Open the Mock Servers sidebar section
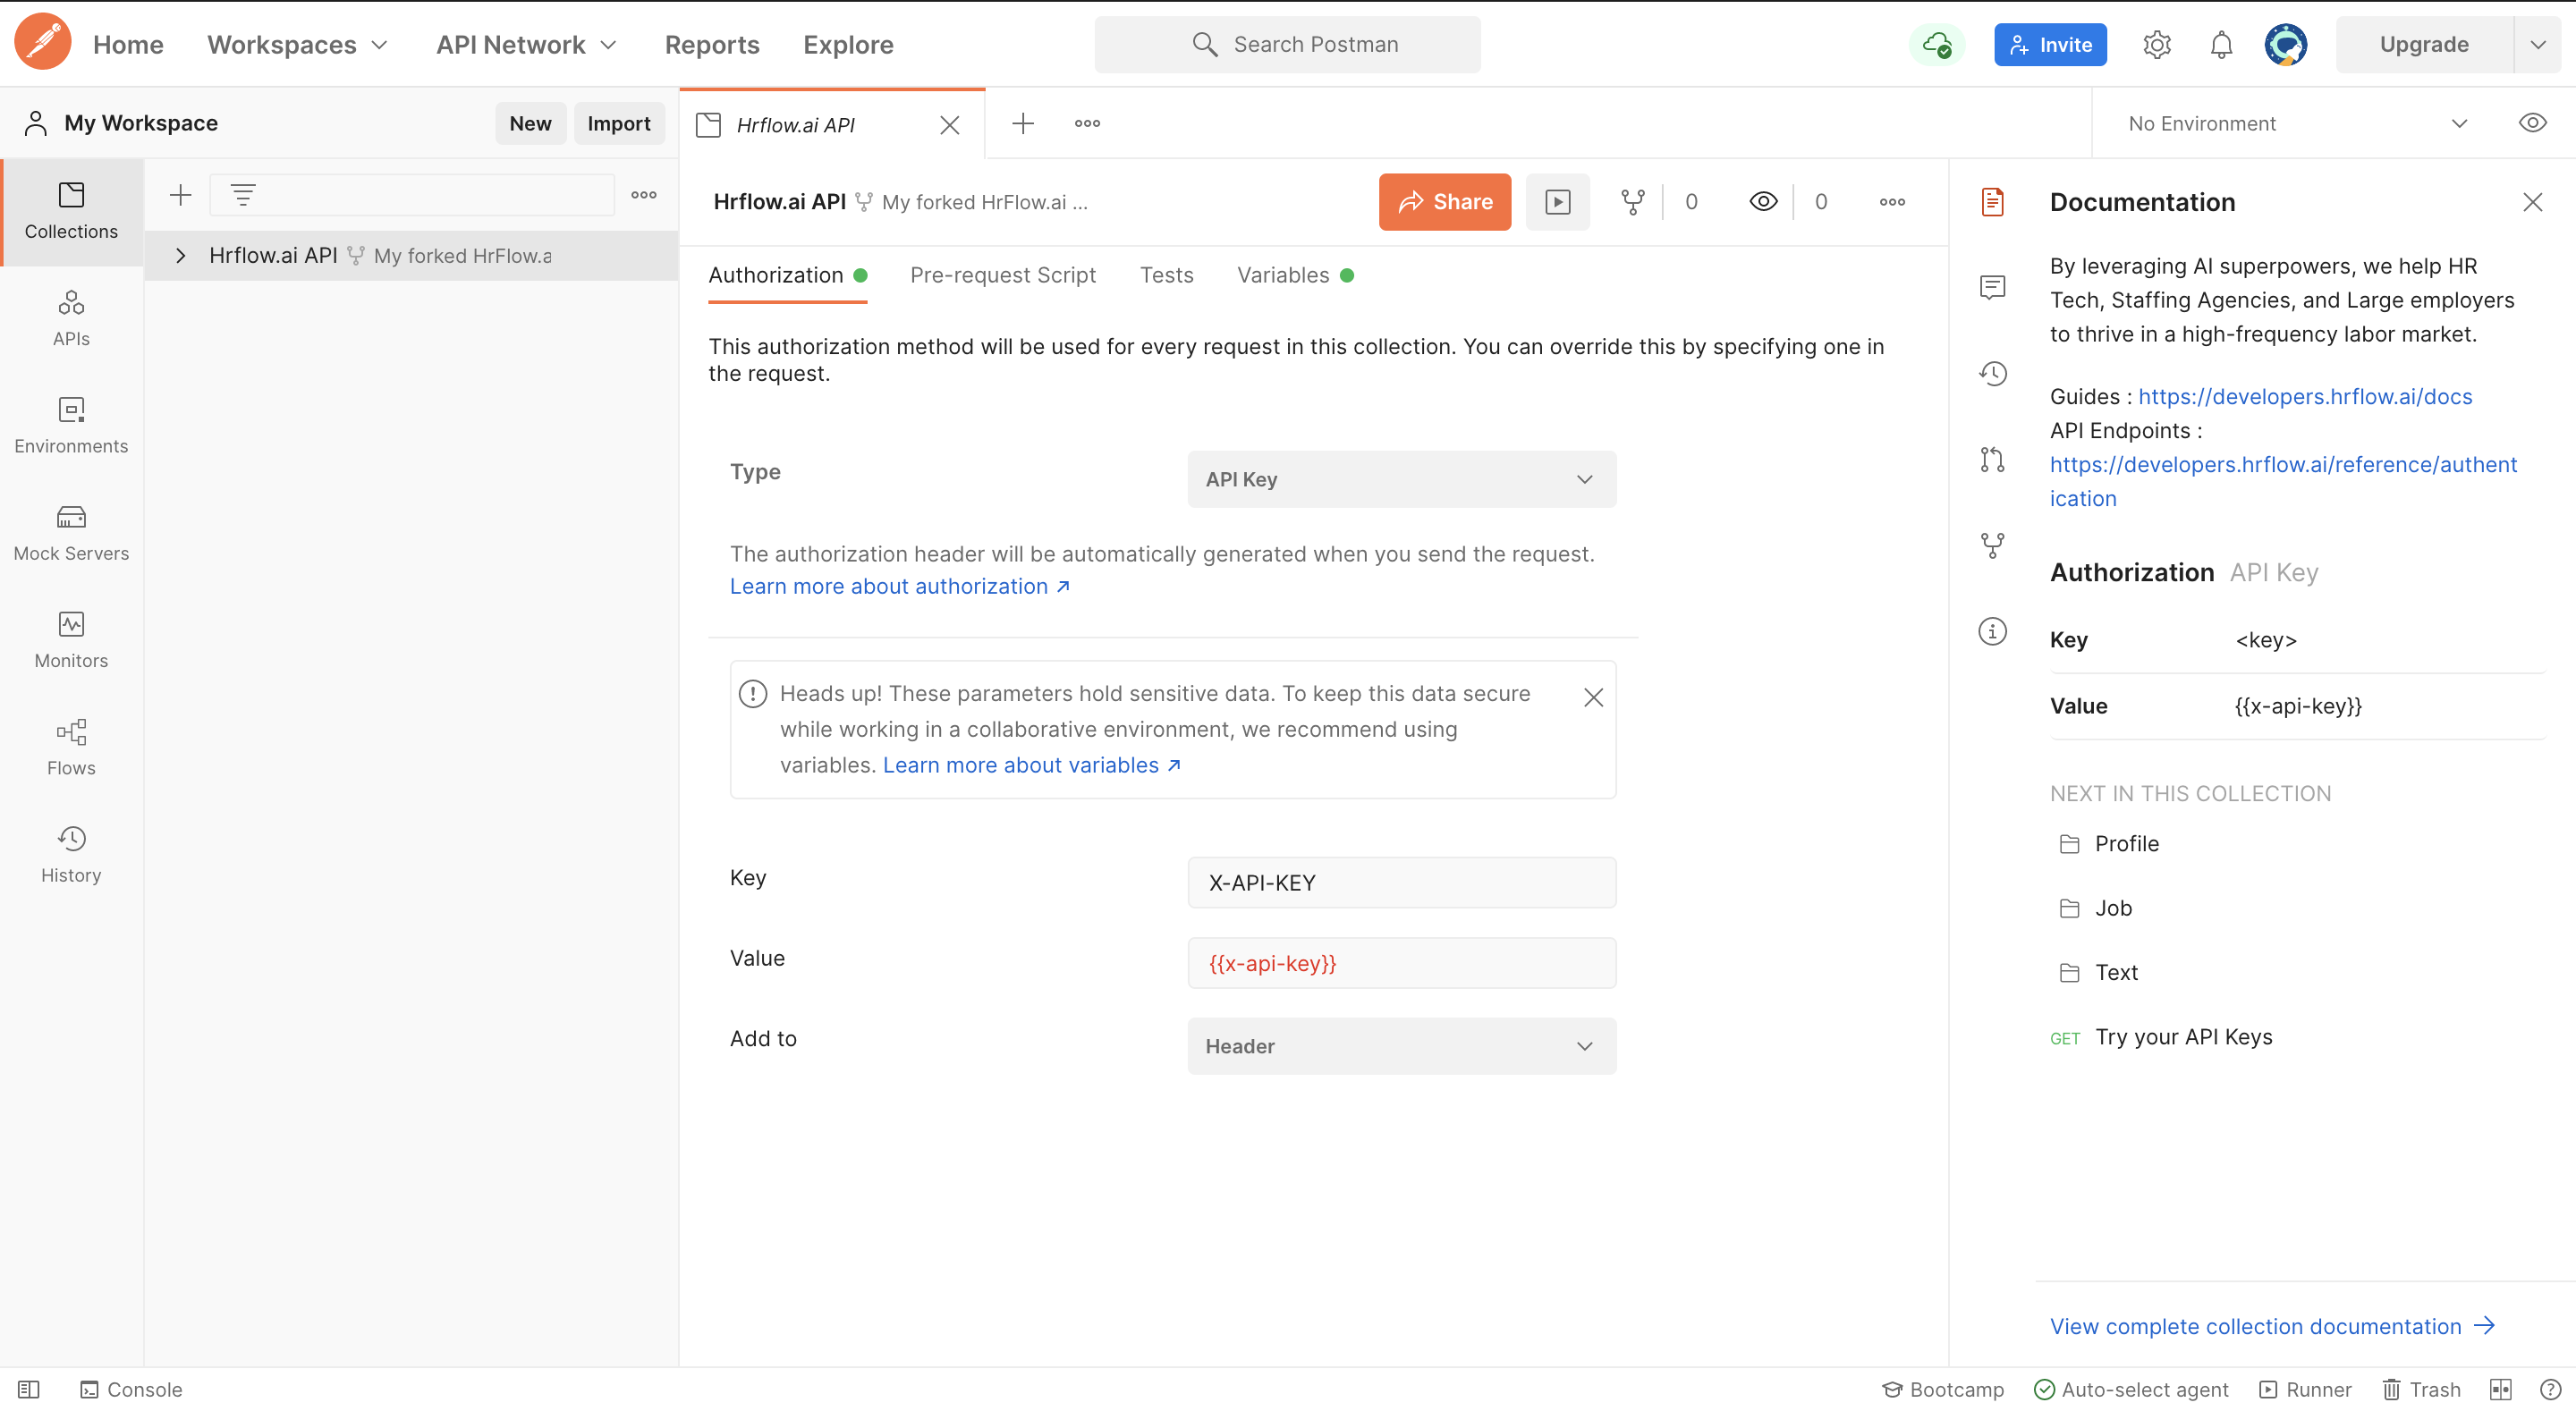 71,533
